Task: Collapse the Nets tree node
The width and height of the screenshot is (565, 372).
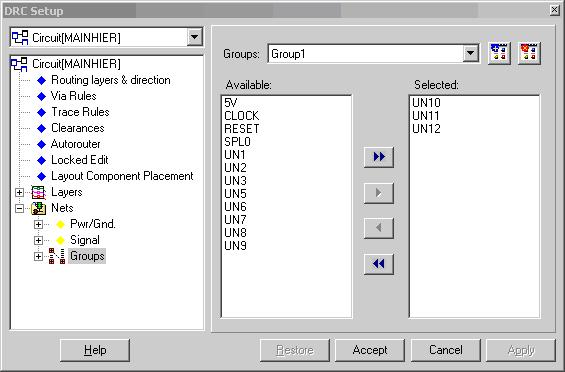Action: point(19,208)
